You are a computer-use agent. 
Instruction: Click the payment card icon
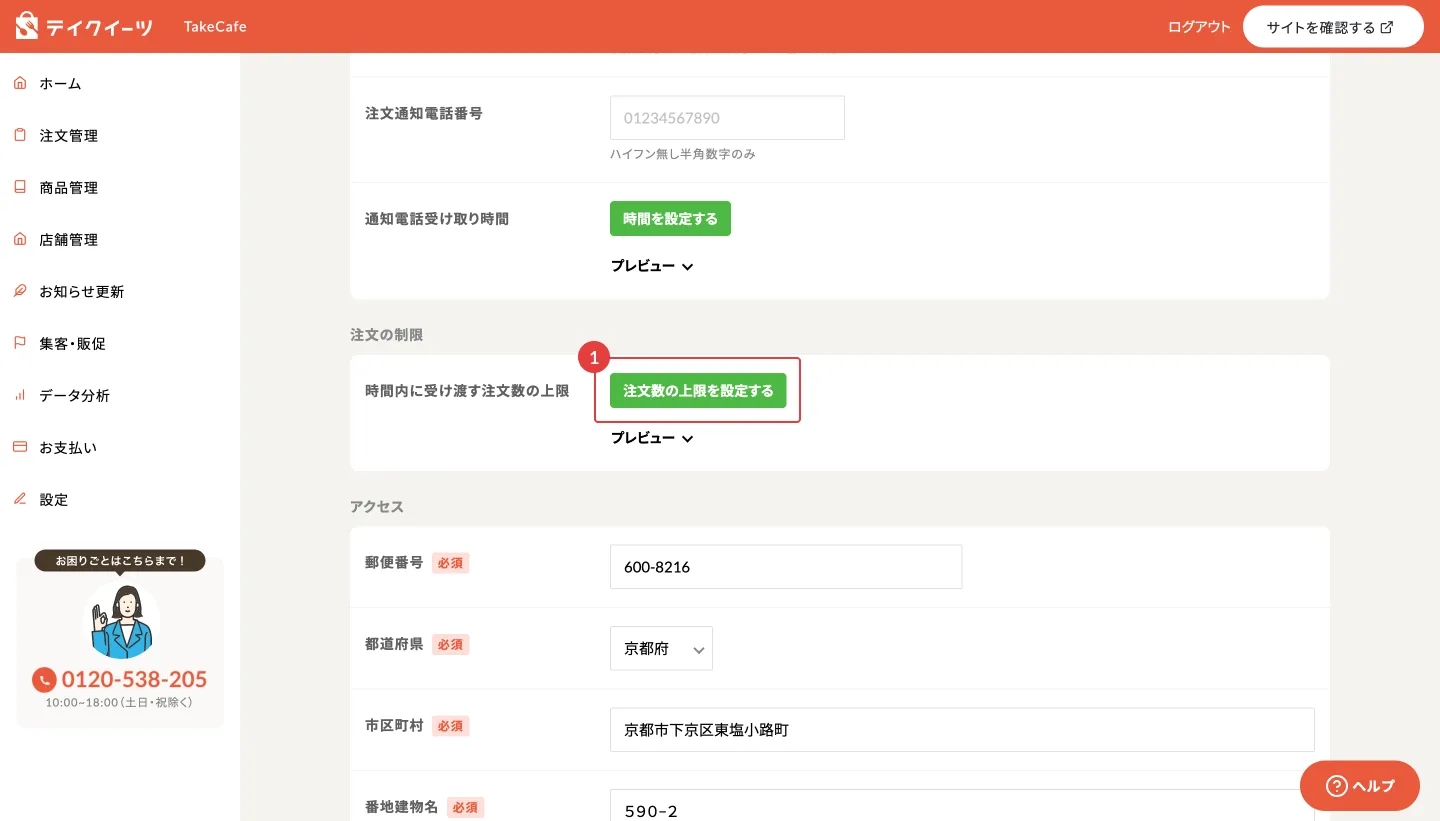20,447
